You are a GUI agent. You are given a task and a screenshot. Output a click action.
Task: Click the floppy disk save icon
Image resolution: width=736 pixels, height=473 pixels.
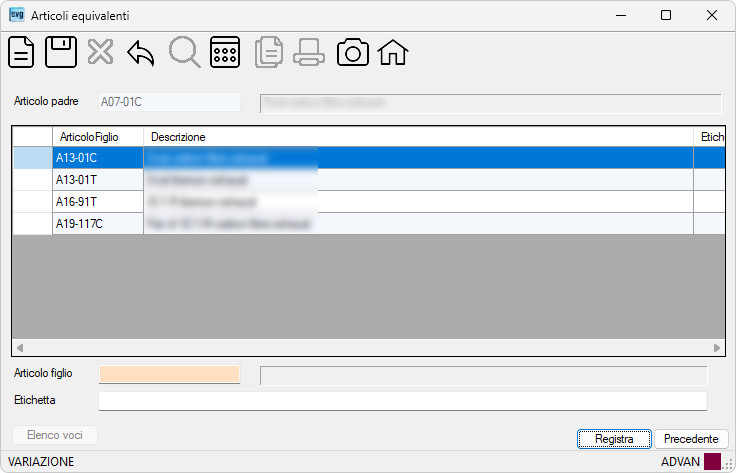[x=61, y=52]
